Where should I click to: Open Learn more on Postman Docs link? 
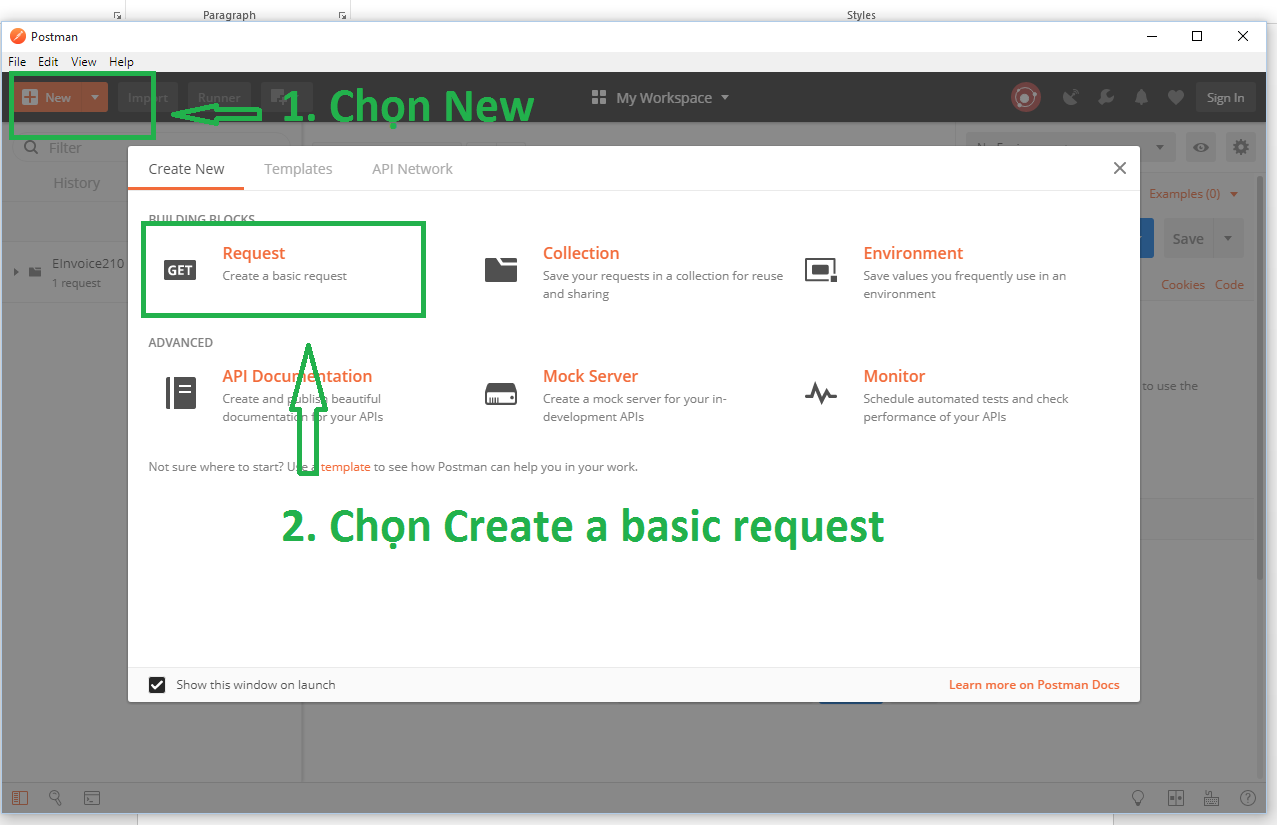[x=1034, y=685]
